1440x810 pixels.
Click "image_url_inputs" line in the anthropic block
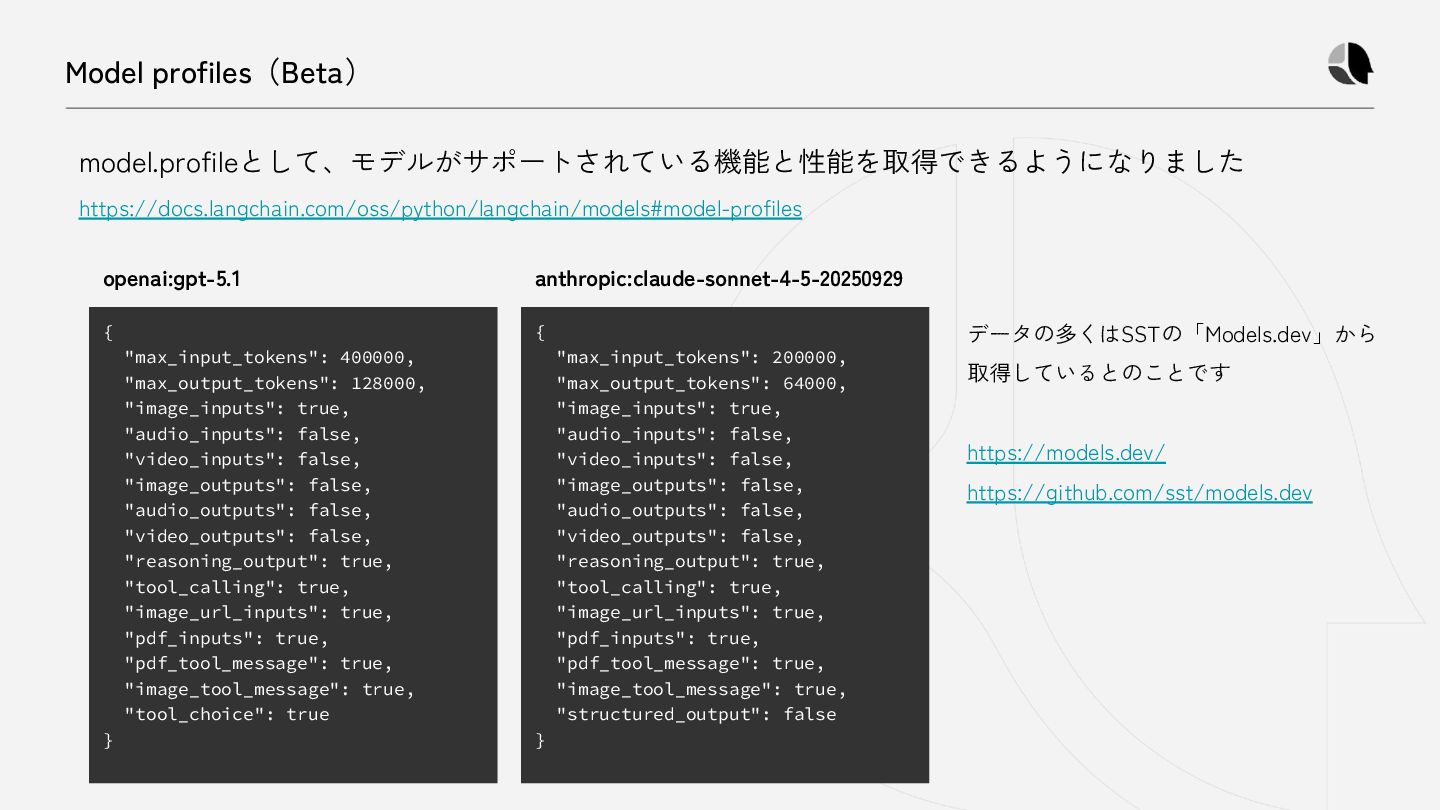(x=690, y=612)
